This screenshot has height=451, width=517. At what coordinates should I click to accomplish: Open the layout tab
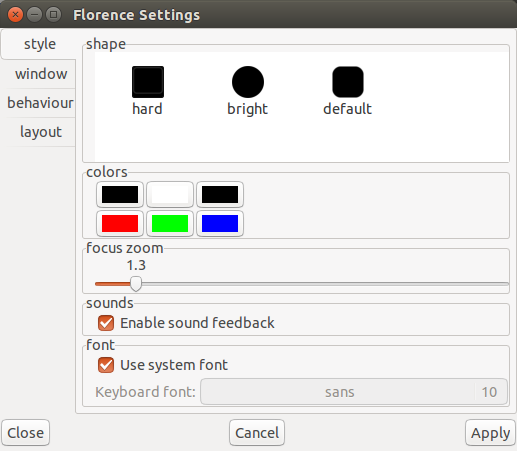click(x=41, y=132)
